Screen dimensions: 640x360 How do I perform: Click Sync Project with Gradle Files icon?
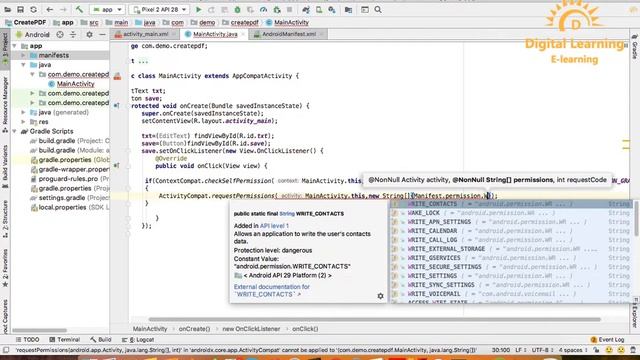tap(306, 9)
